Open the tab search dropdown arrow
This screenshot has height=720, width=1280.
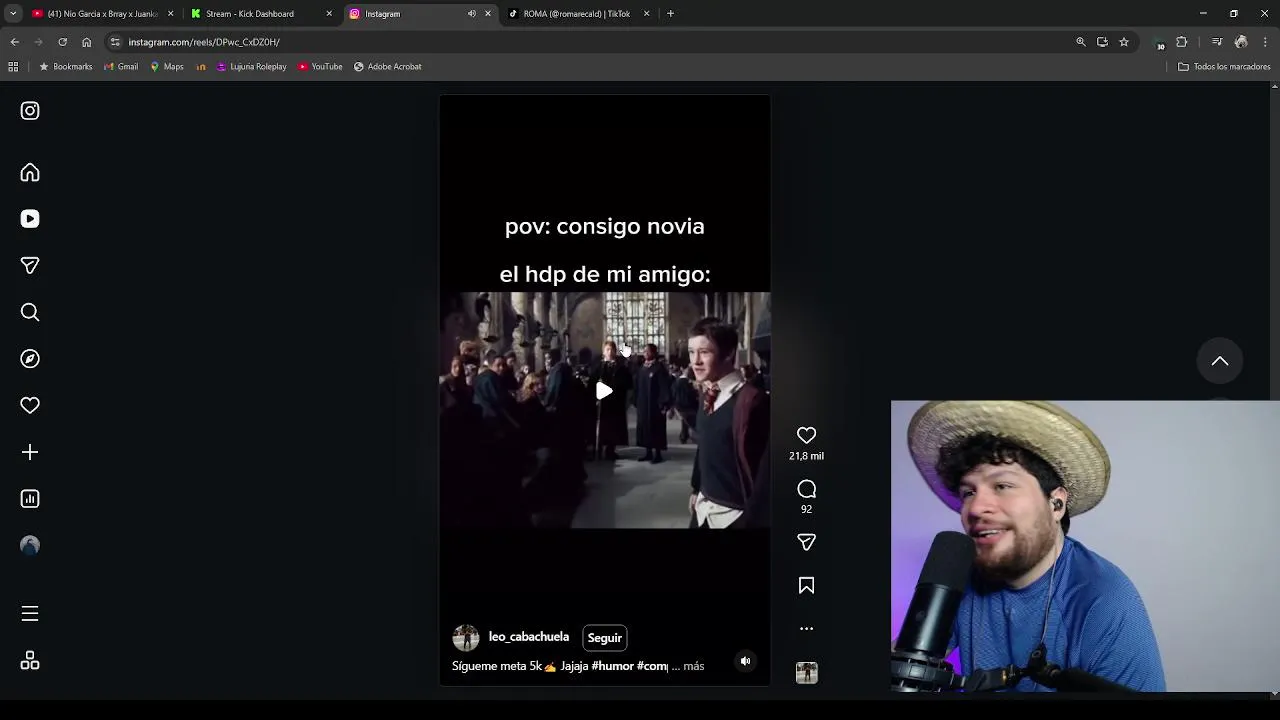(x=12, y=14)
